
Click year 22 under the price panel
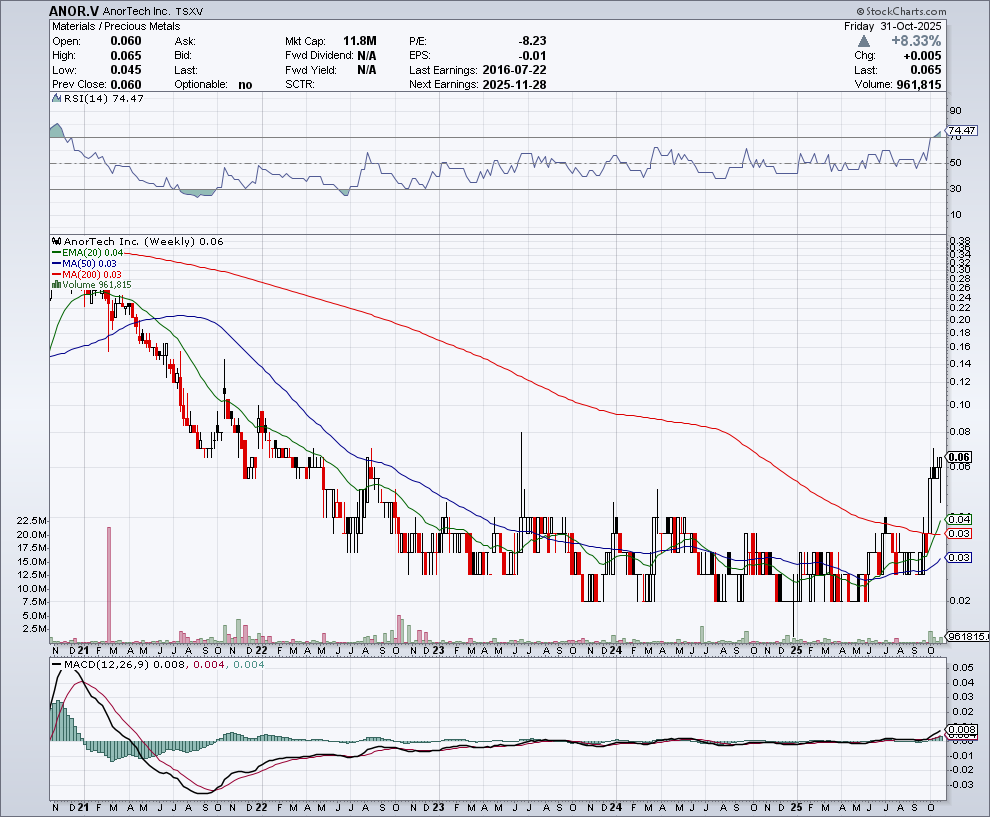click(261, 650)
